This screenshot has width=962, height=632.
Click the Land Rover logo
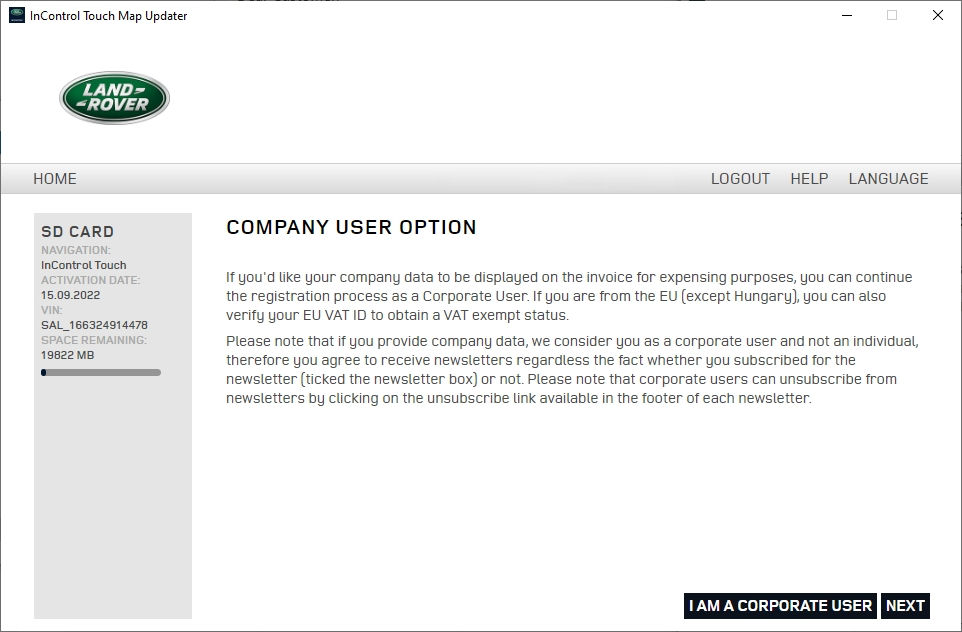[114, 98]
